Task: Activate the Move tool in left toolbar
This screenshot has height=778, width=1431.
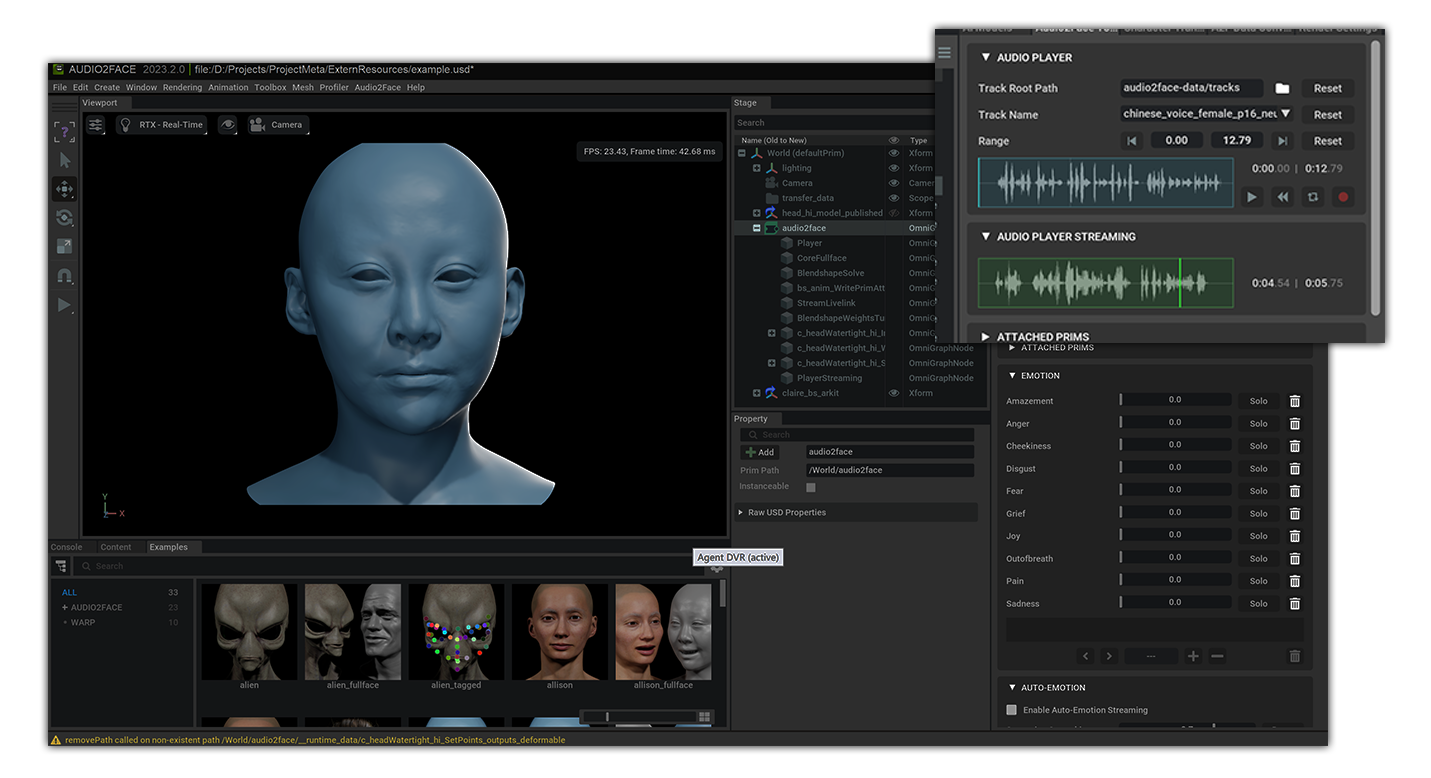Action: click(x=64, y=189)
